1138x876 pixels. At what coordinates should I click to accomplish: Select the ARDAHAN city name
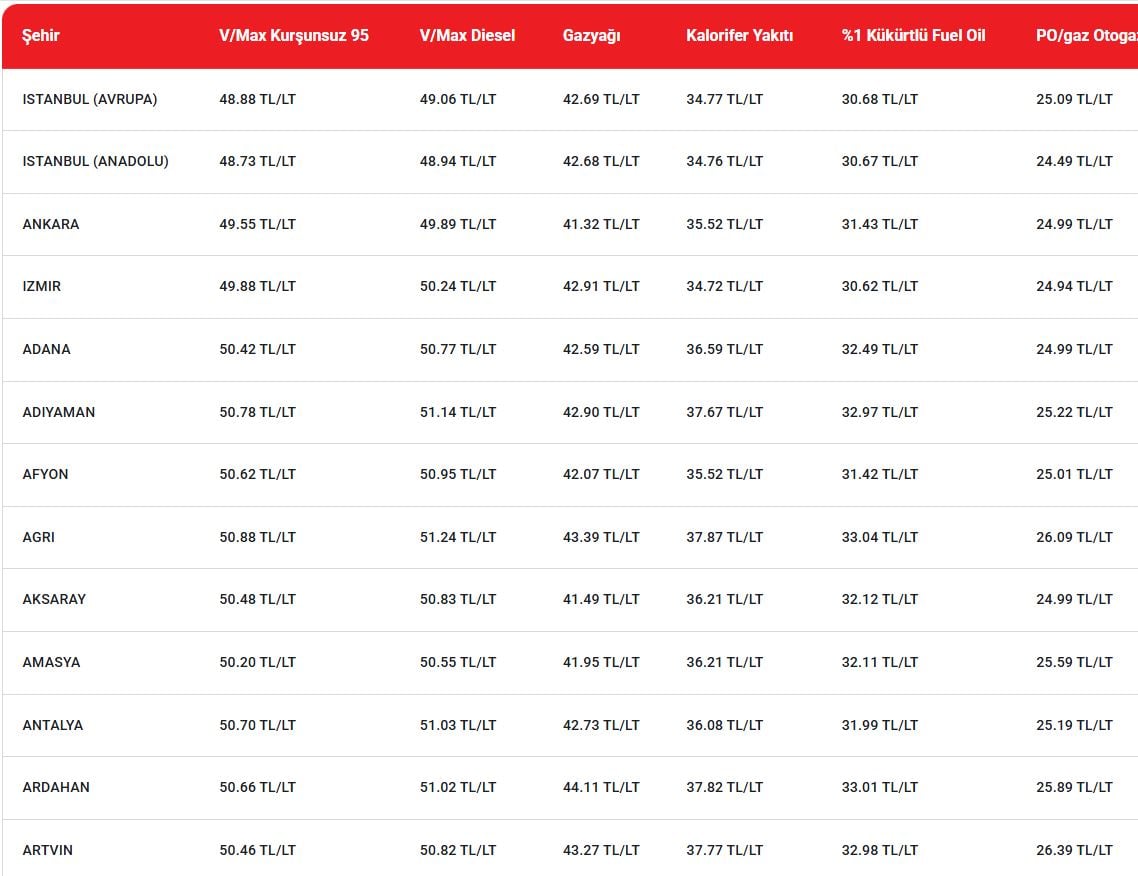56,787
